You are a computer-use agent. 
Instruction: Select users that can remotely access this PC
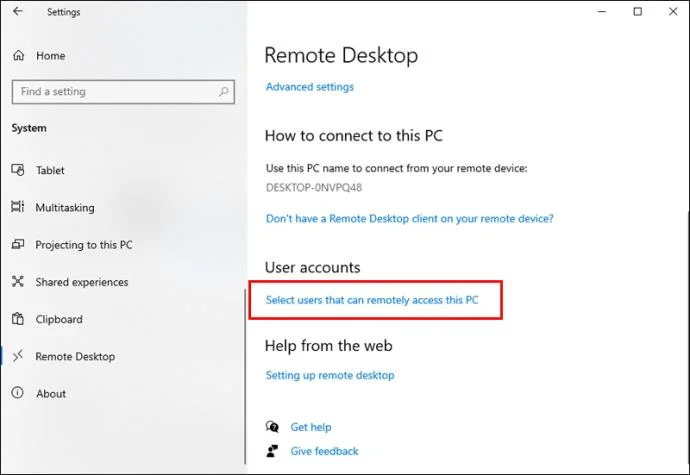click(372, 300)
